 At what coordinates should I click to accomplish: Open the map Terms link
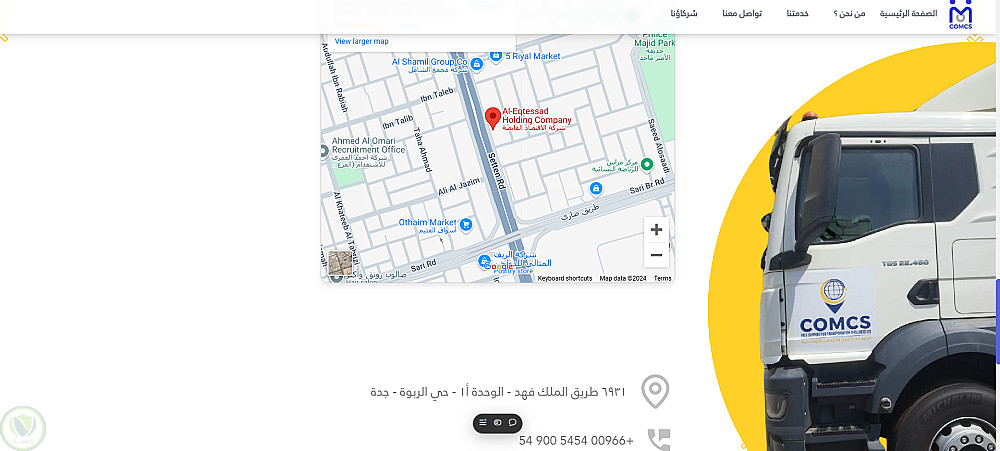point(662,278)
